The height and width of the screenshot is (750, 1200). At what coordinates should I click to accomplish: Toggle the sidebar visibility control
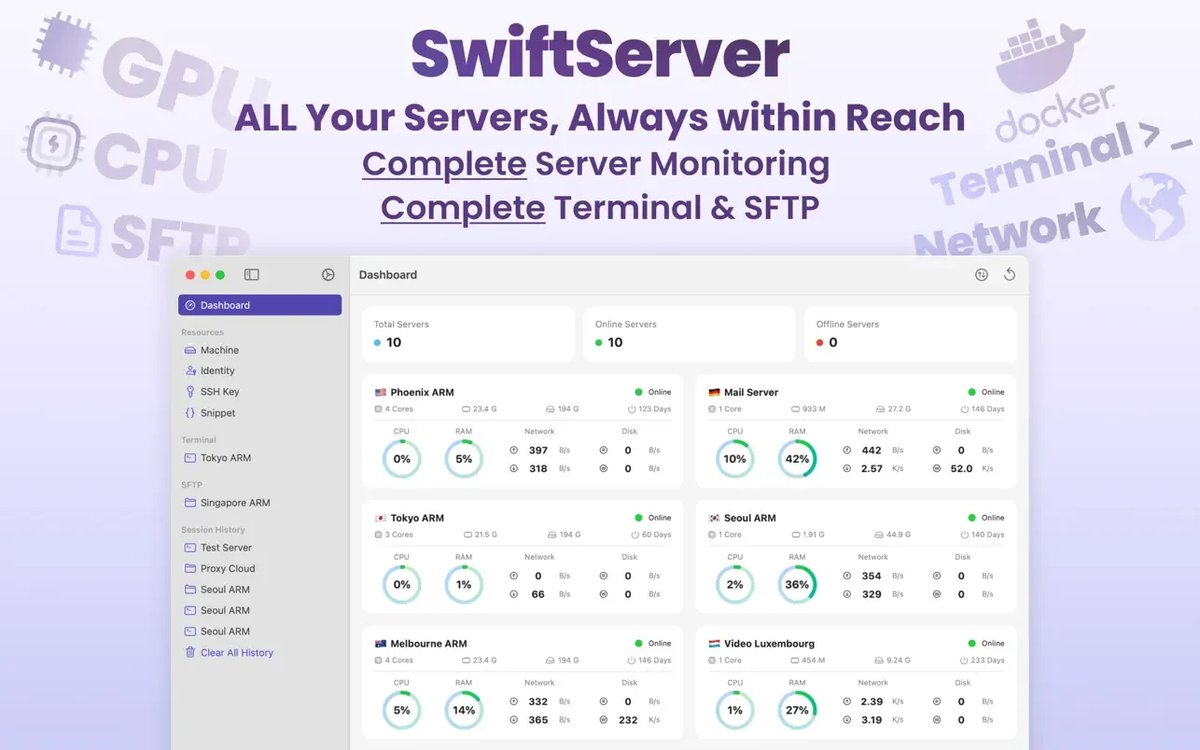pyautogui.click(x=251, y=274)
